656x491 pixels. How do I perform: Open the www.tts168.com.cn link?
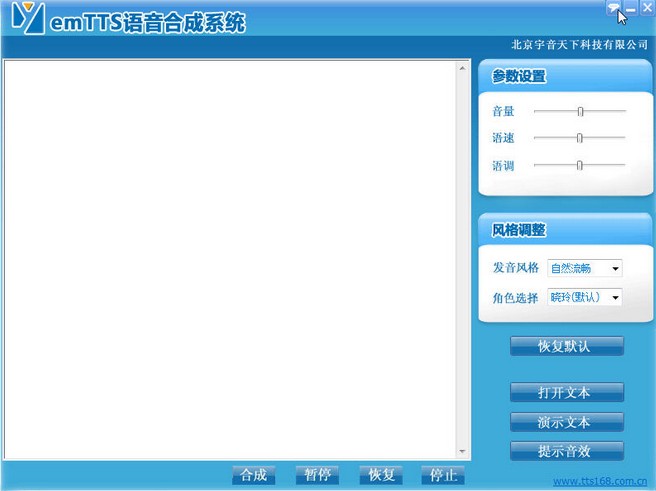coord(599,481)
